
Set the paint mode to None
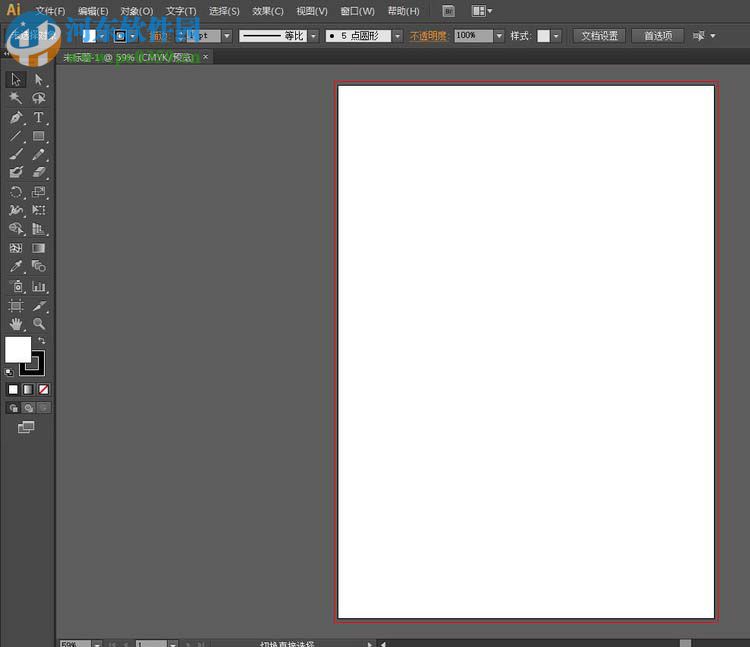[43, 389]
